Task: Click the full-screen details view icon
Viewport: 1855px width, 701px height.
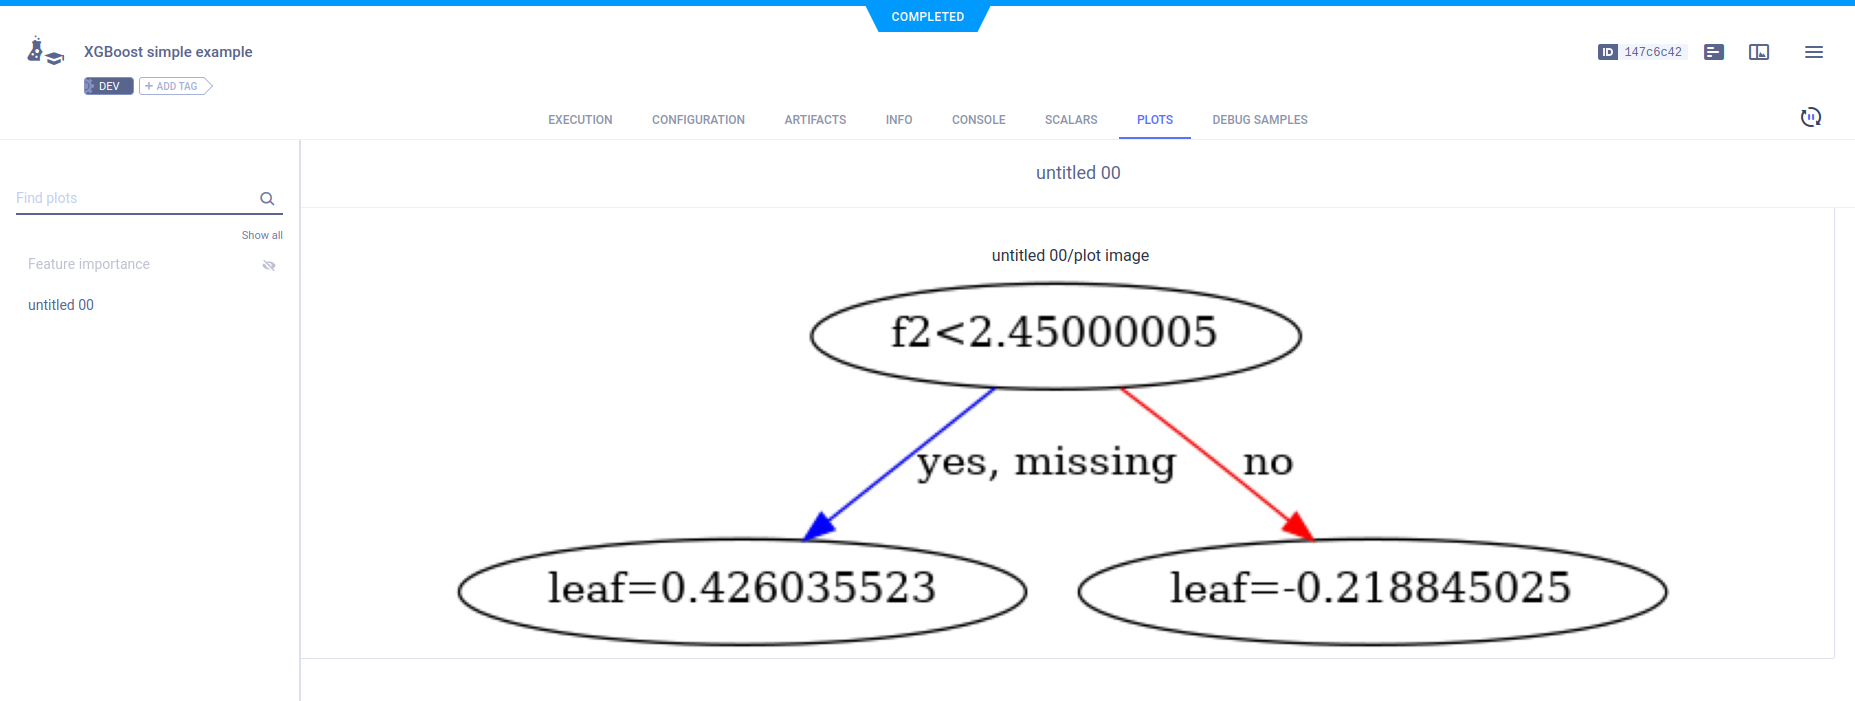Action: click(1759, 52)
